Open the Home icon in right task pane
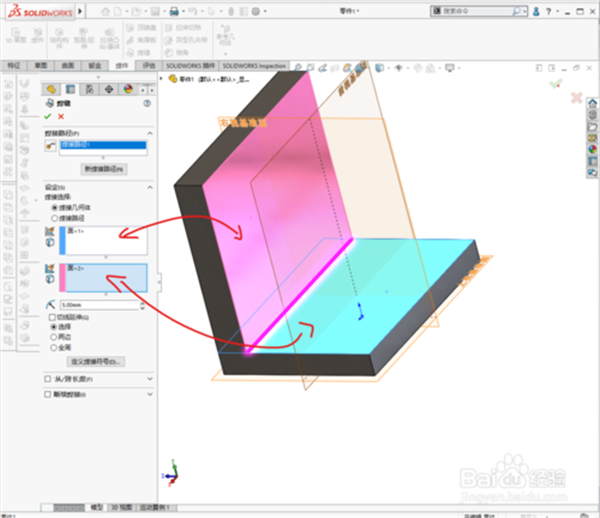600x518 pixels. pos(592,103)
